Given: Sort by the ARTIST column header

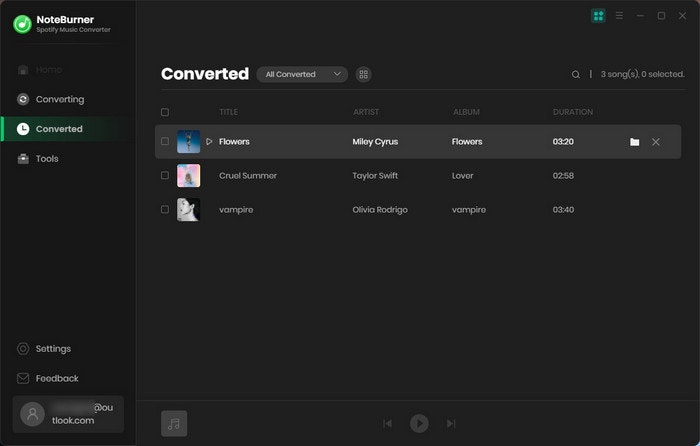Looking at the screenshot, I should (366, 112).
